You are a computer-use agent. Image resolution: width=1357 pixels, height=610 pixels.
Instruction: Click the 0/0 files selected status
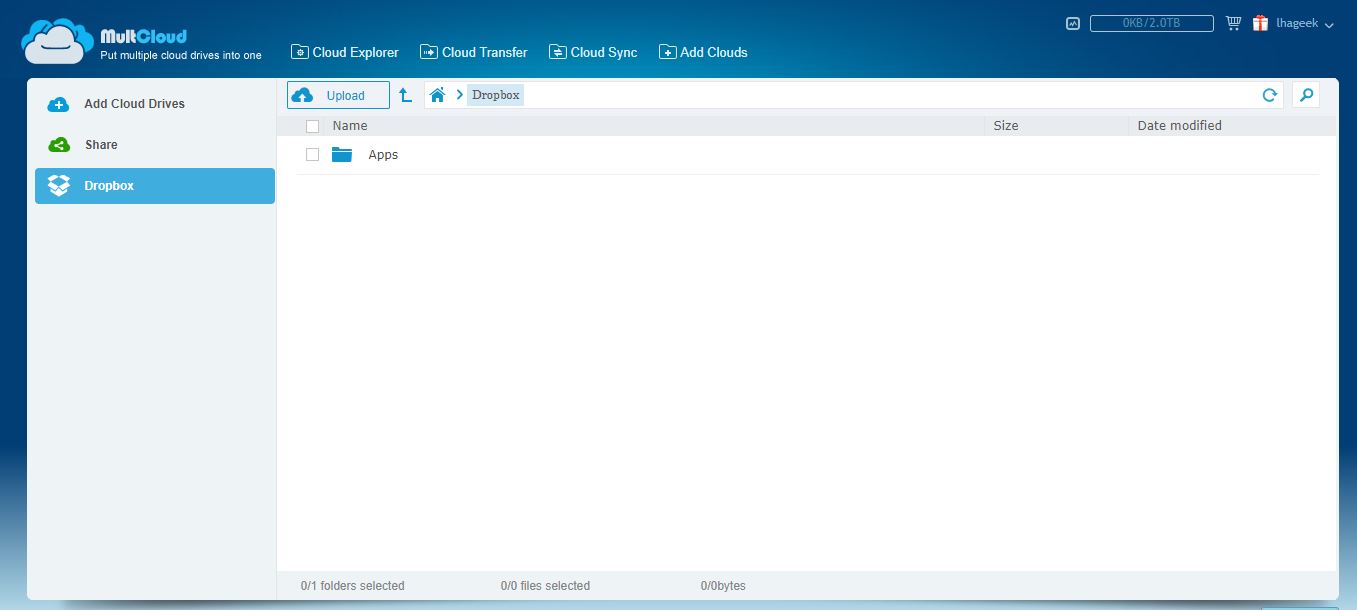click(545, 586)
